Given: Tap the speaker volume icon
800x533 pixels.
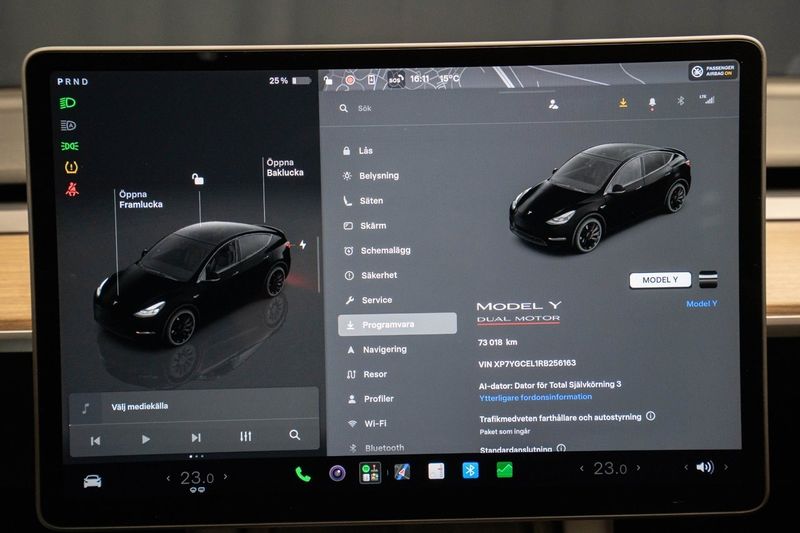Looking at the screenshot, I should [705, 467].
